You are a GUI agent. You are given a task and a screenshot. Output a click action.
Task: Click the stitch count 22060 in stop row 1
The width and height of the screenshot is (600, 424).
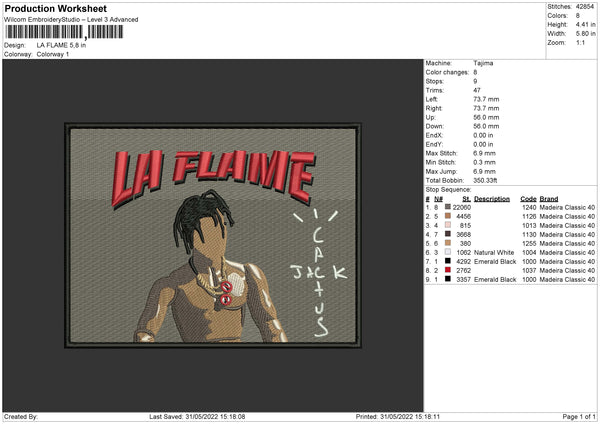pos(462,207)
